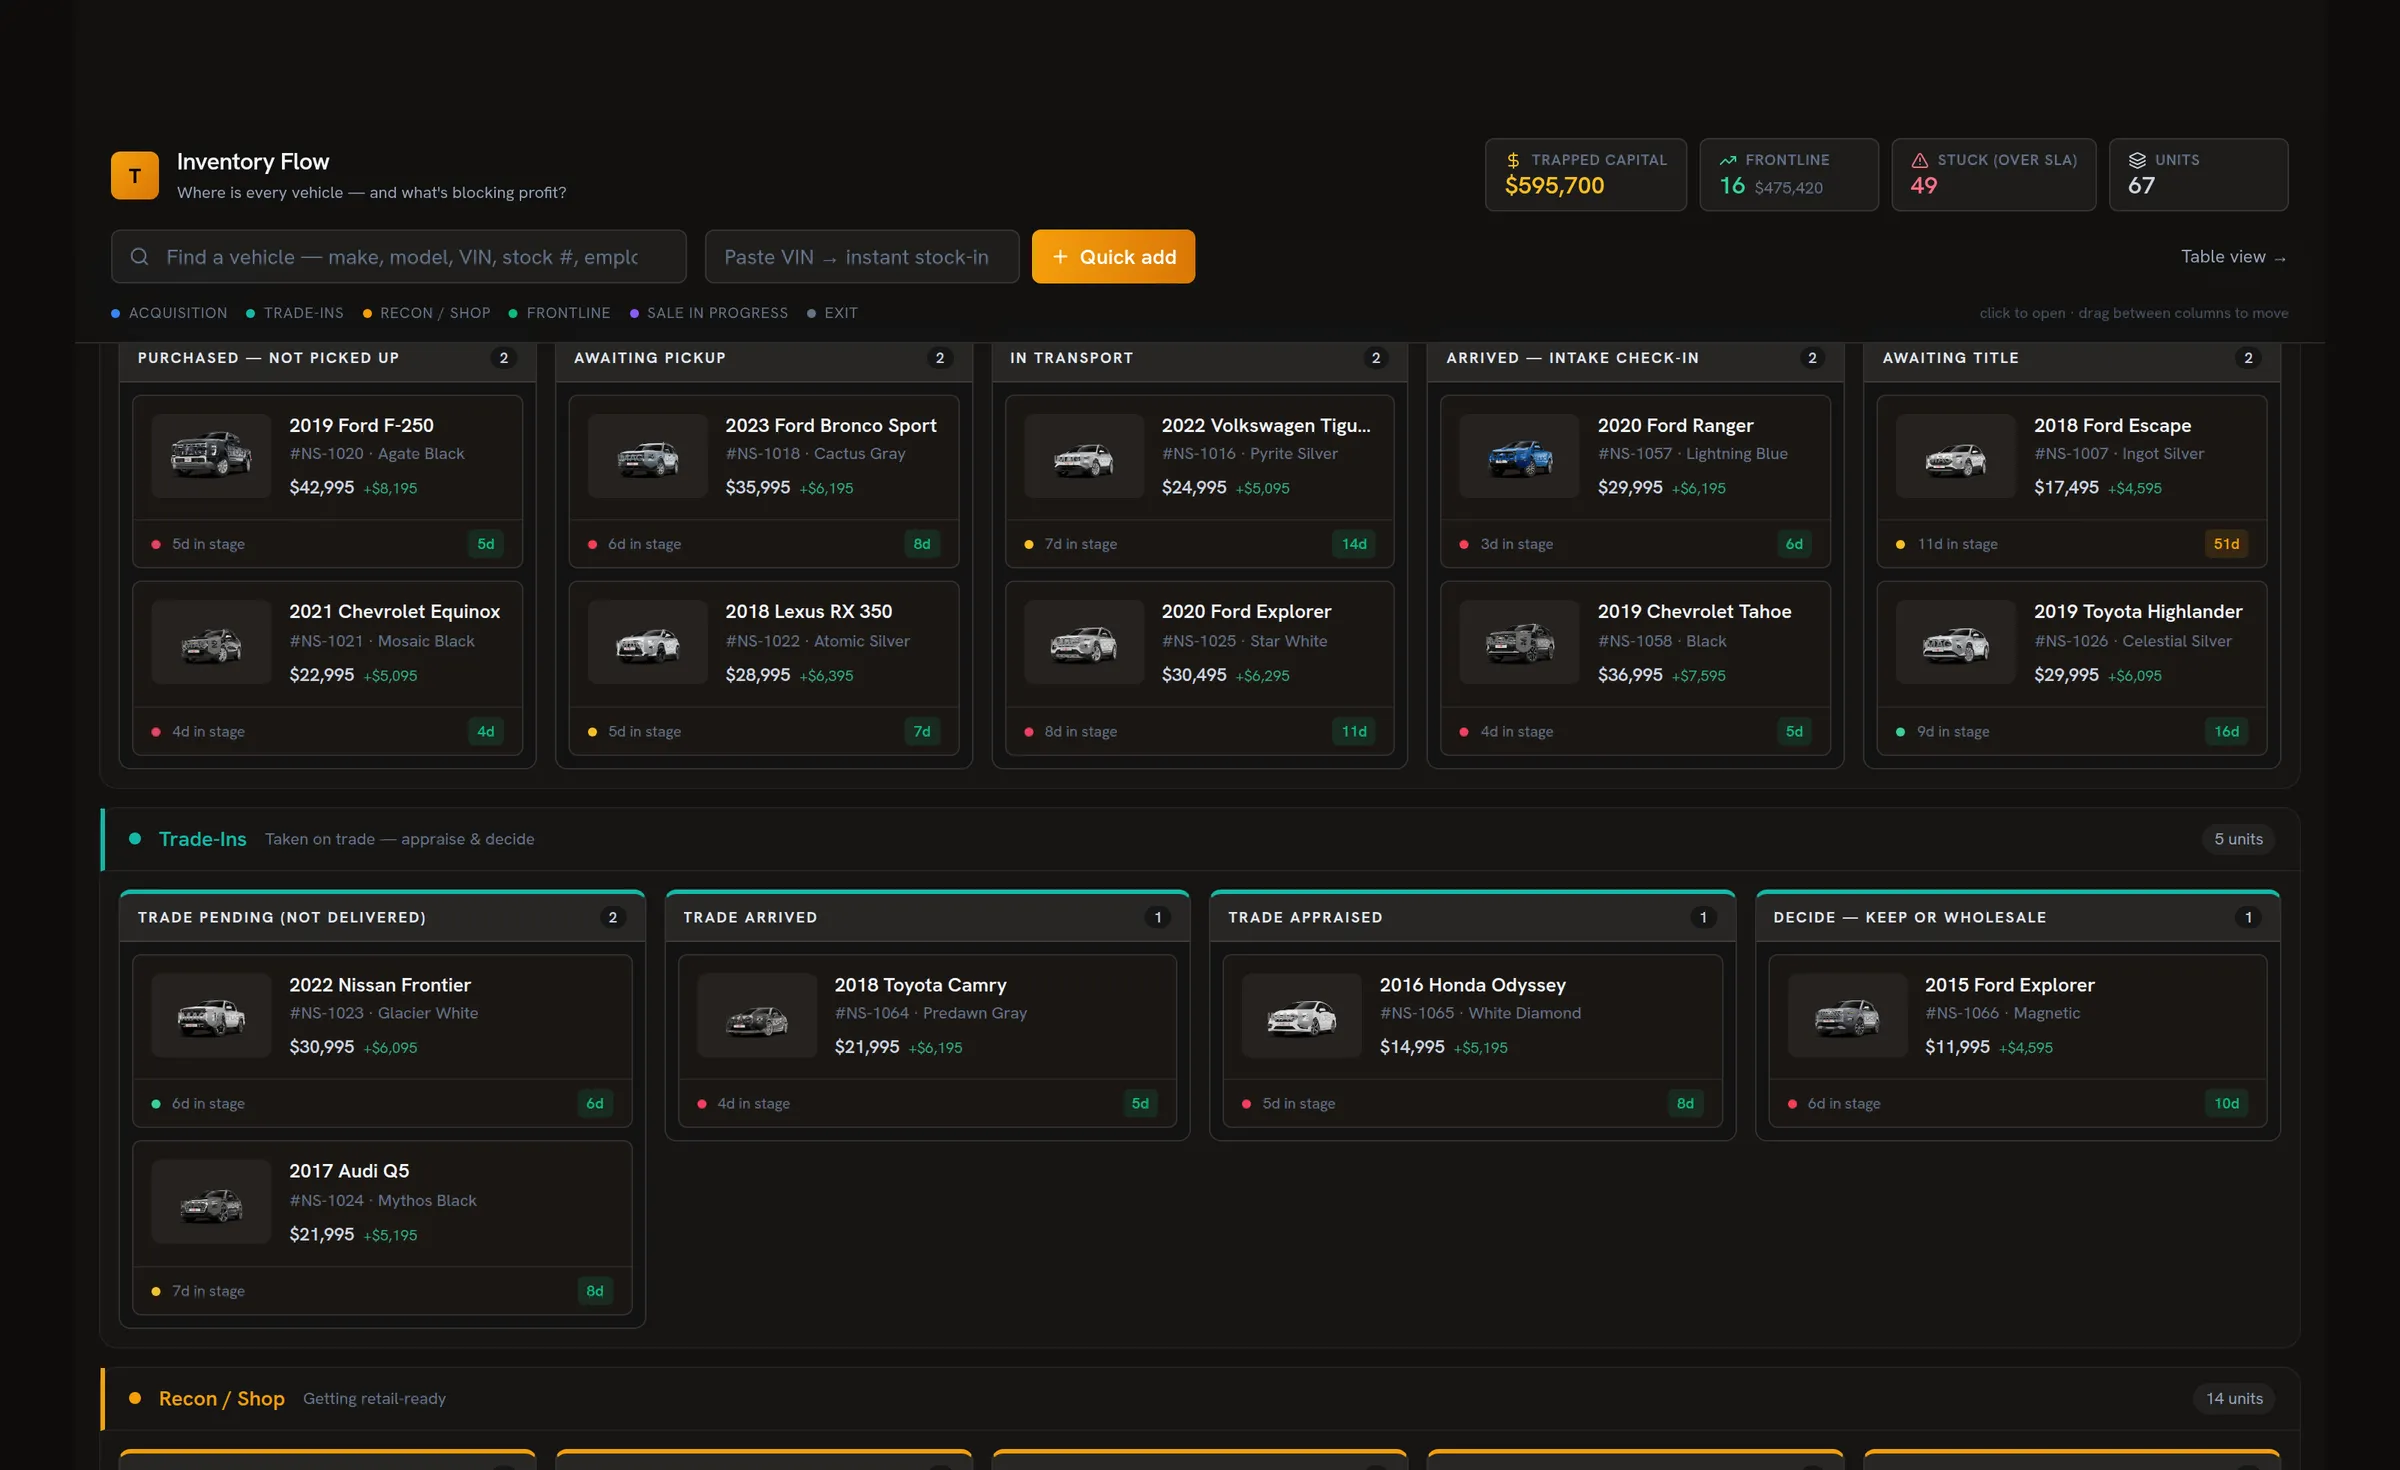Screen dimensions: 2400x1470
Task: Click the $36,995 price on Chevrolet Tahoe
Action: pos(1630,675)
